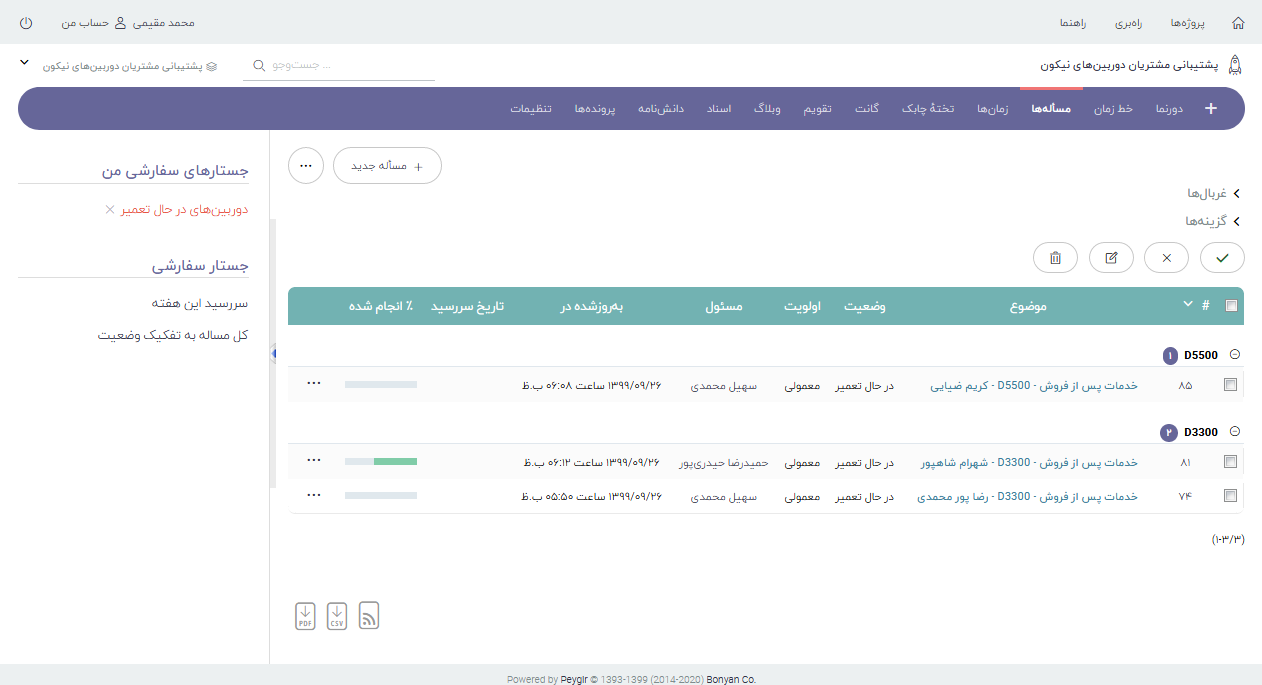Open issue link for کریم ضیایی
Viewport: 1262px width, 685px height.
tap(1034, 385)
